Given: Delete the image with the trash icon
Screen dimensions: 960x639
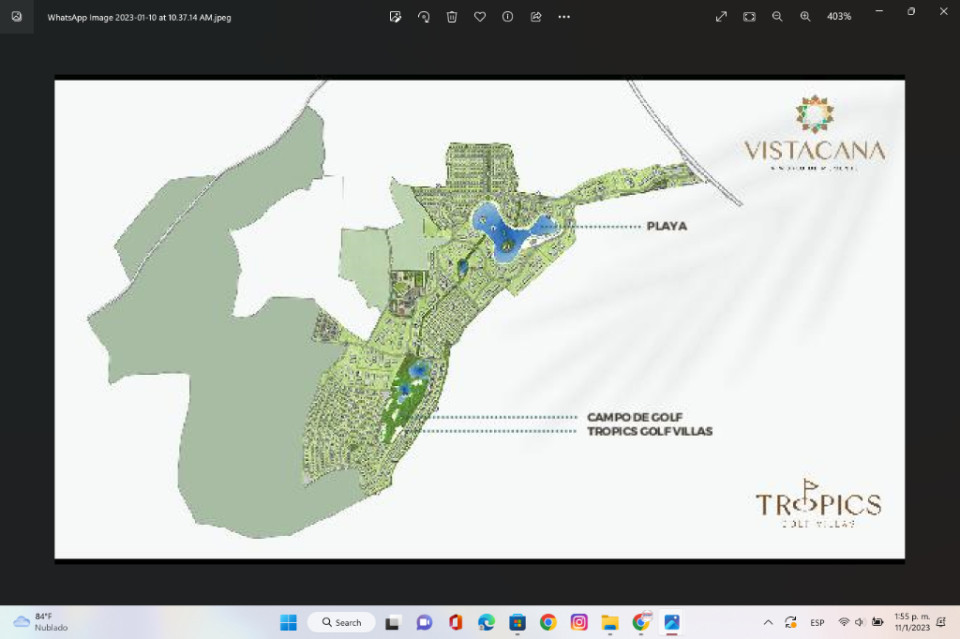Looking at the screenshot, I should 452,17.
